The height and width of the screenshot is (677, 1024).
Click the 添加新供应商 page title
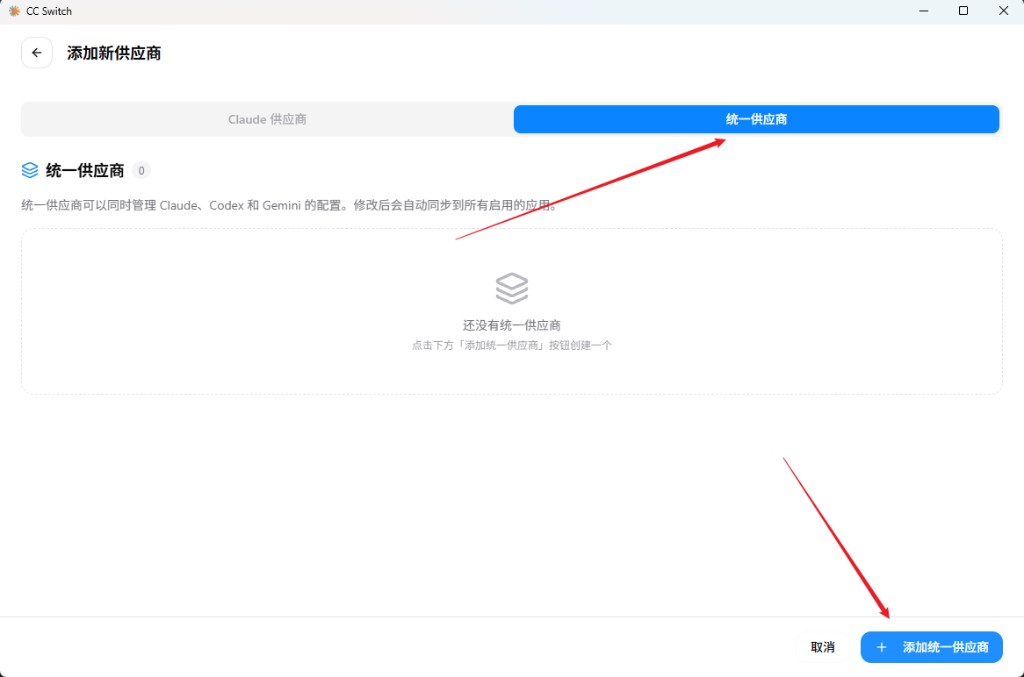click(114, 53)
